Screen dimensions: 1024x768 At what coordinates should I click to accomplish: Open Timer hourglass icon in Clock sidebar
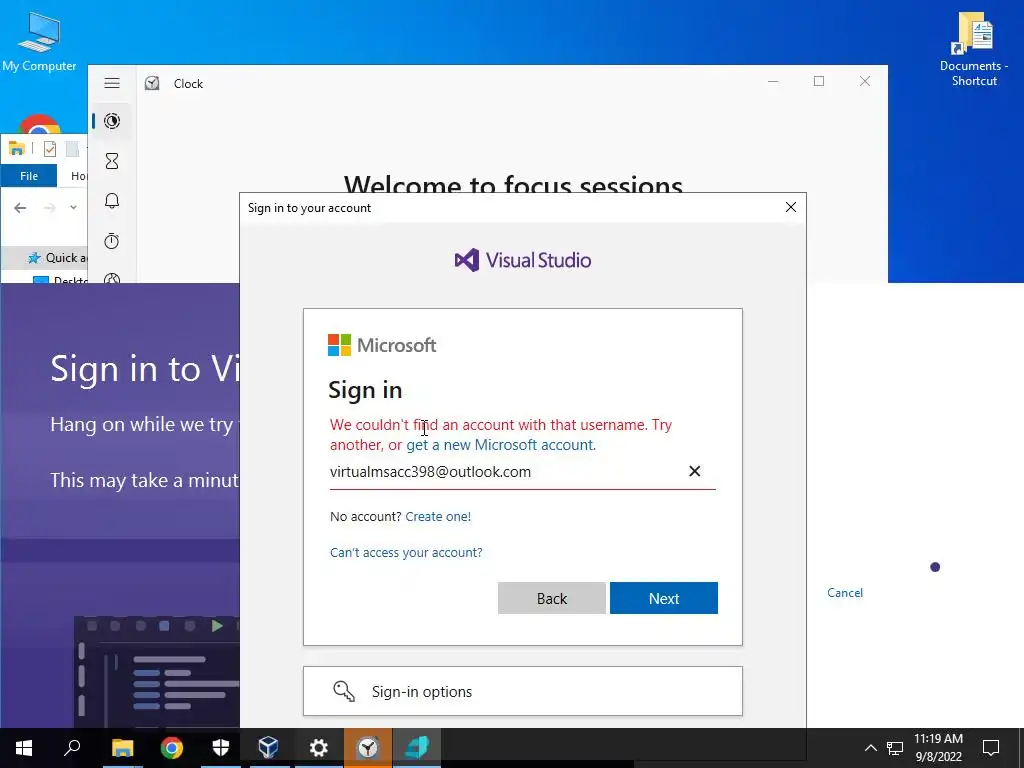(x=112, y=161)
